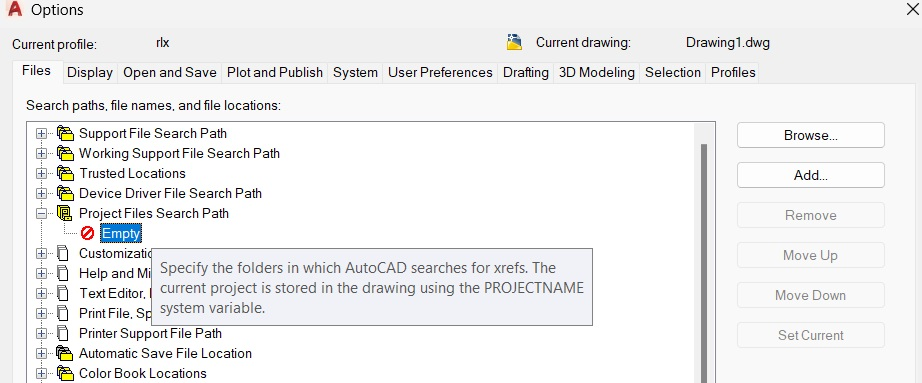Expand the Working Support File Search Path node

(x=41, y=154)
